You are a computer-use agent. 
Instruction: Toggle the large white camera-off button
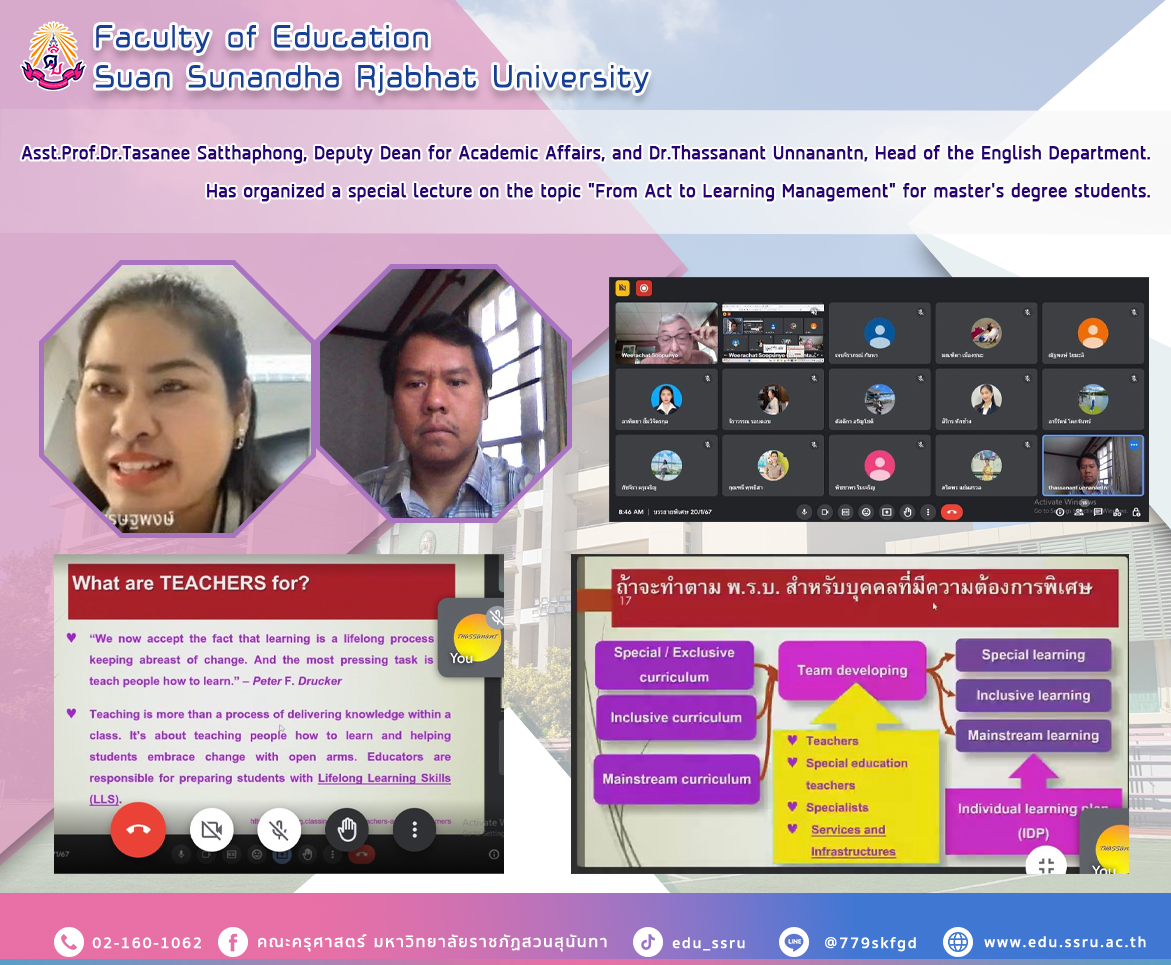[x=210, y=829]
